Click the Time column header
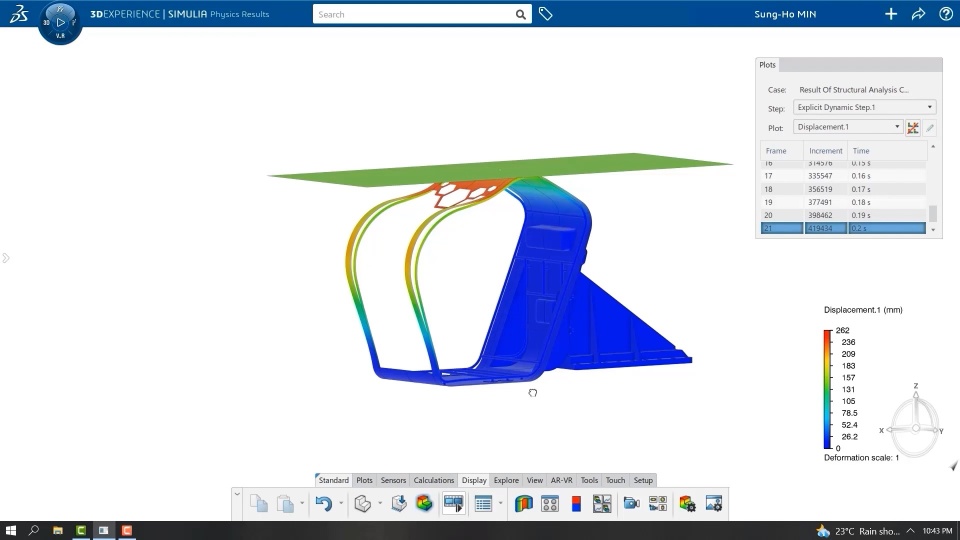The image size is (960, 540). tap(887, 151)
